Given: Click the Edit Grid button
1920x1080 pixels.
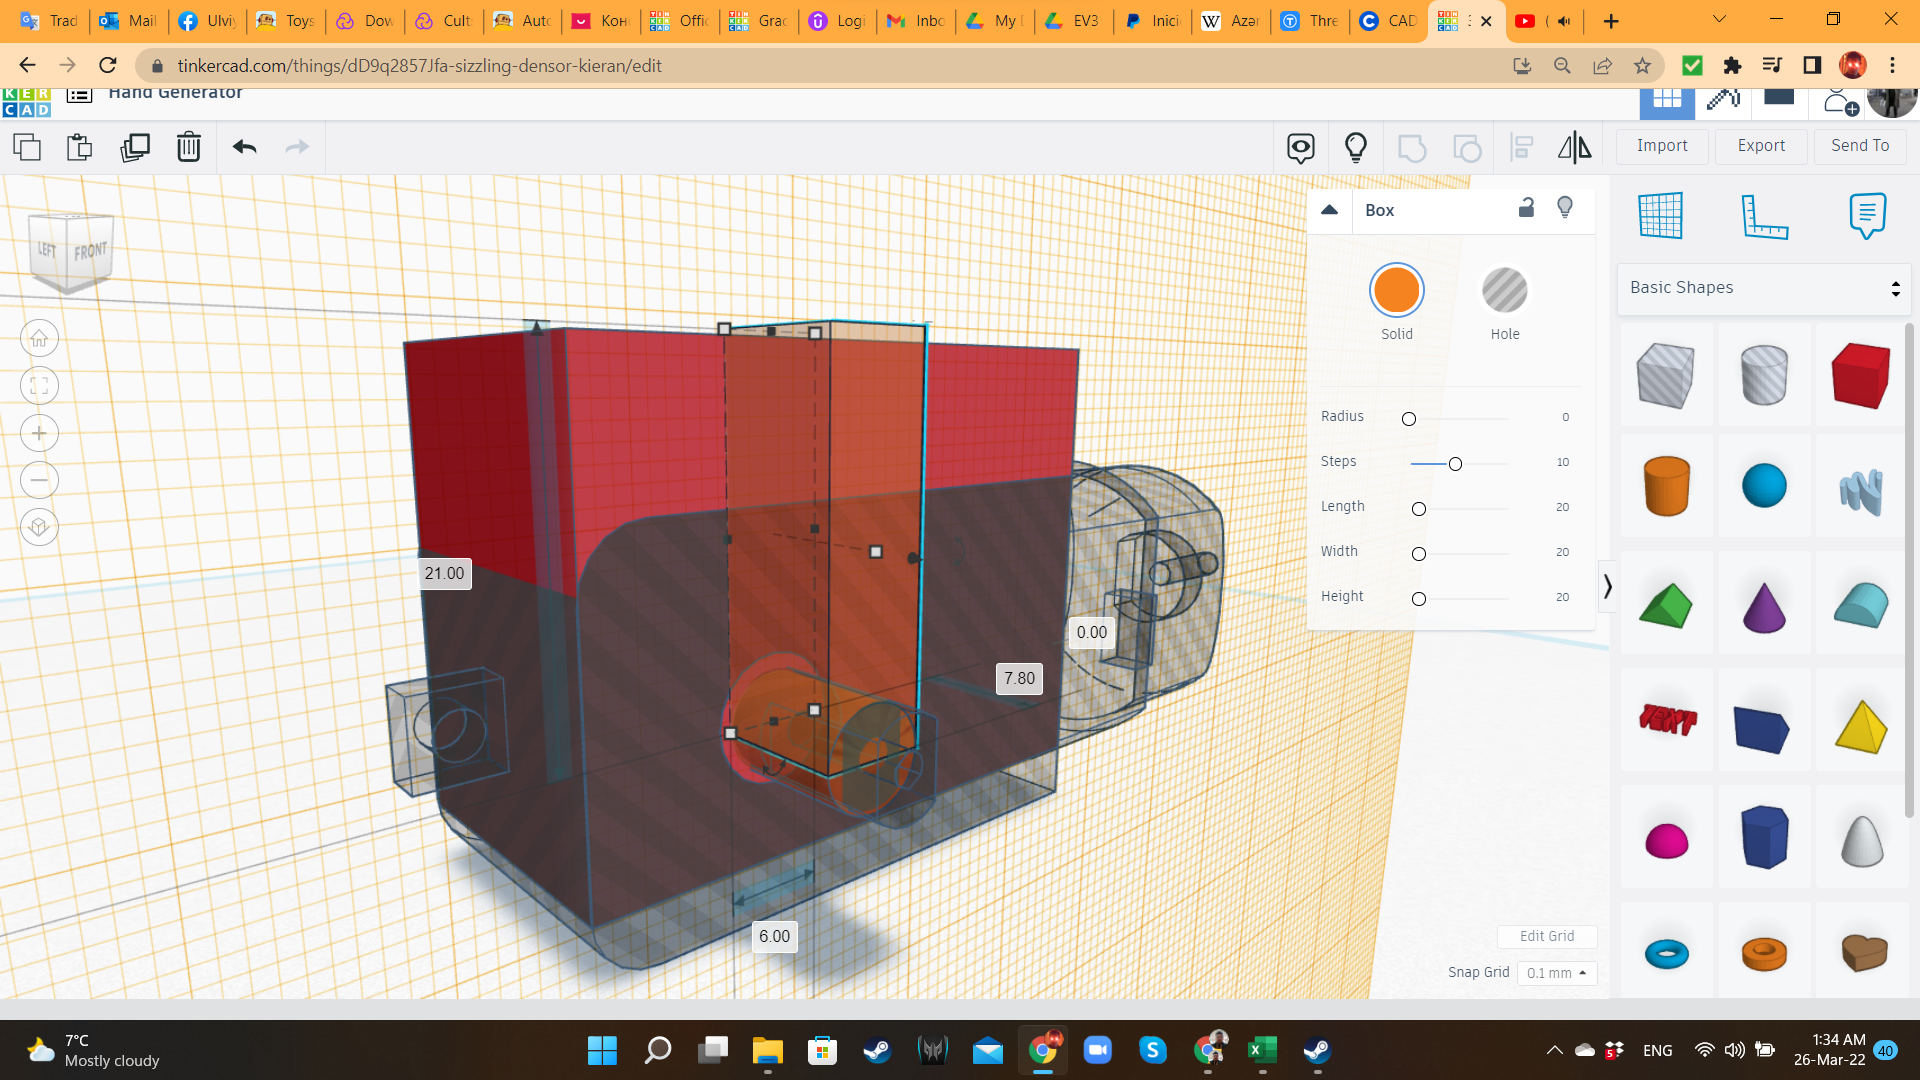Looking at the screenshot, I should pyautogui.click(x=1546, y=936).
